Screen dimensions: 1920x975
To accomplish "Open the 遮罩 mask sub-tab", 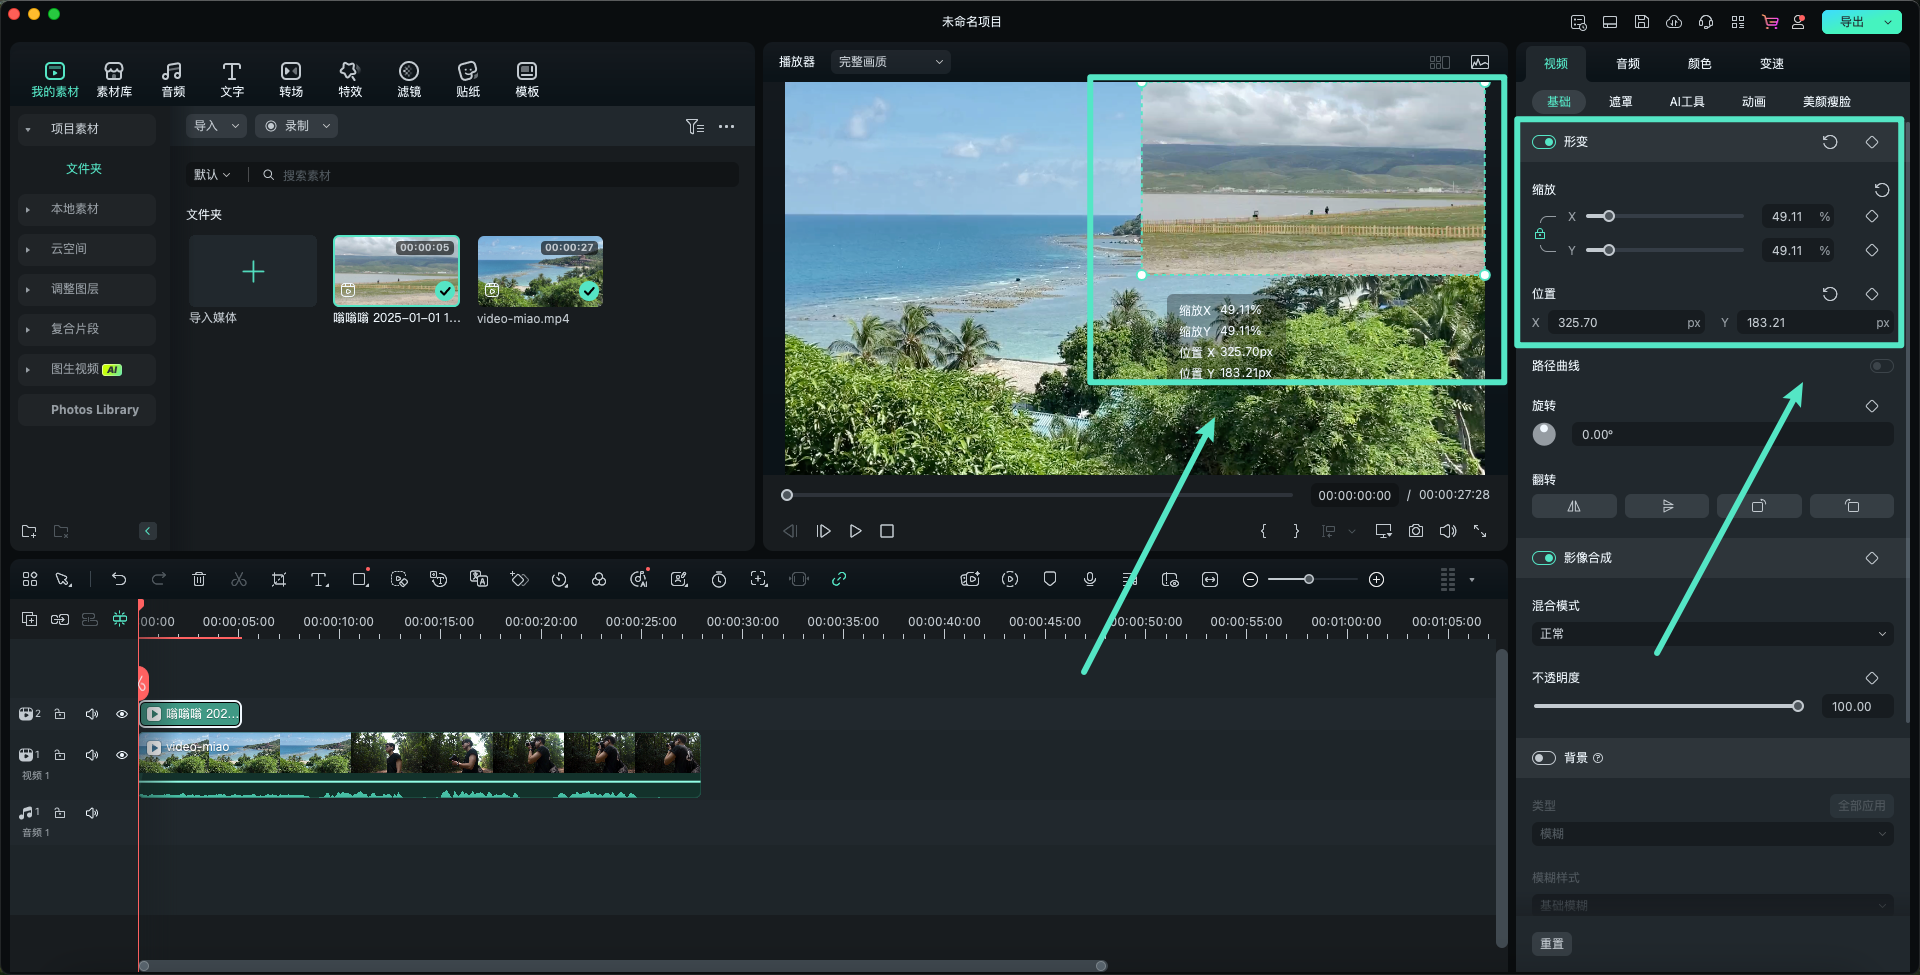I will pos(1620,102).
